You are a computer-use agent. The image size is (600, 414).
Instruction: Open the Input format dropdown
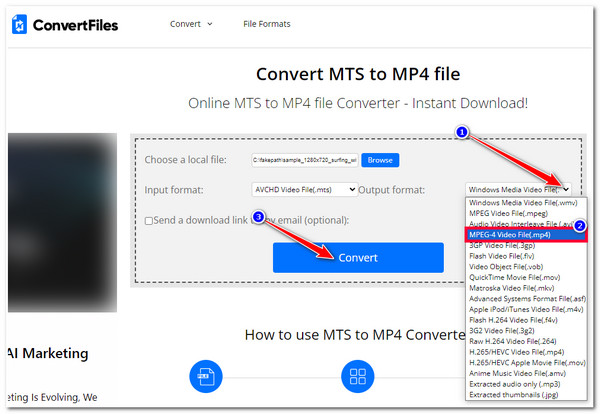click(x=305, y=189)
